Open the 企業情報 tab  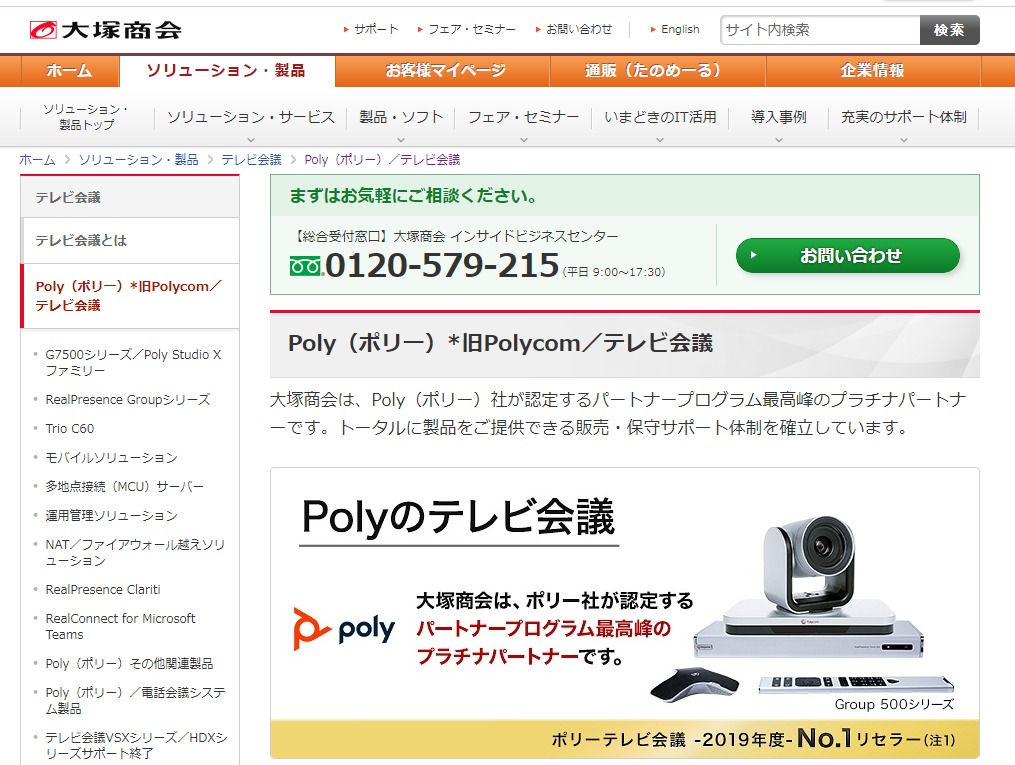point(873,71)
